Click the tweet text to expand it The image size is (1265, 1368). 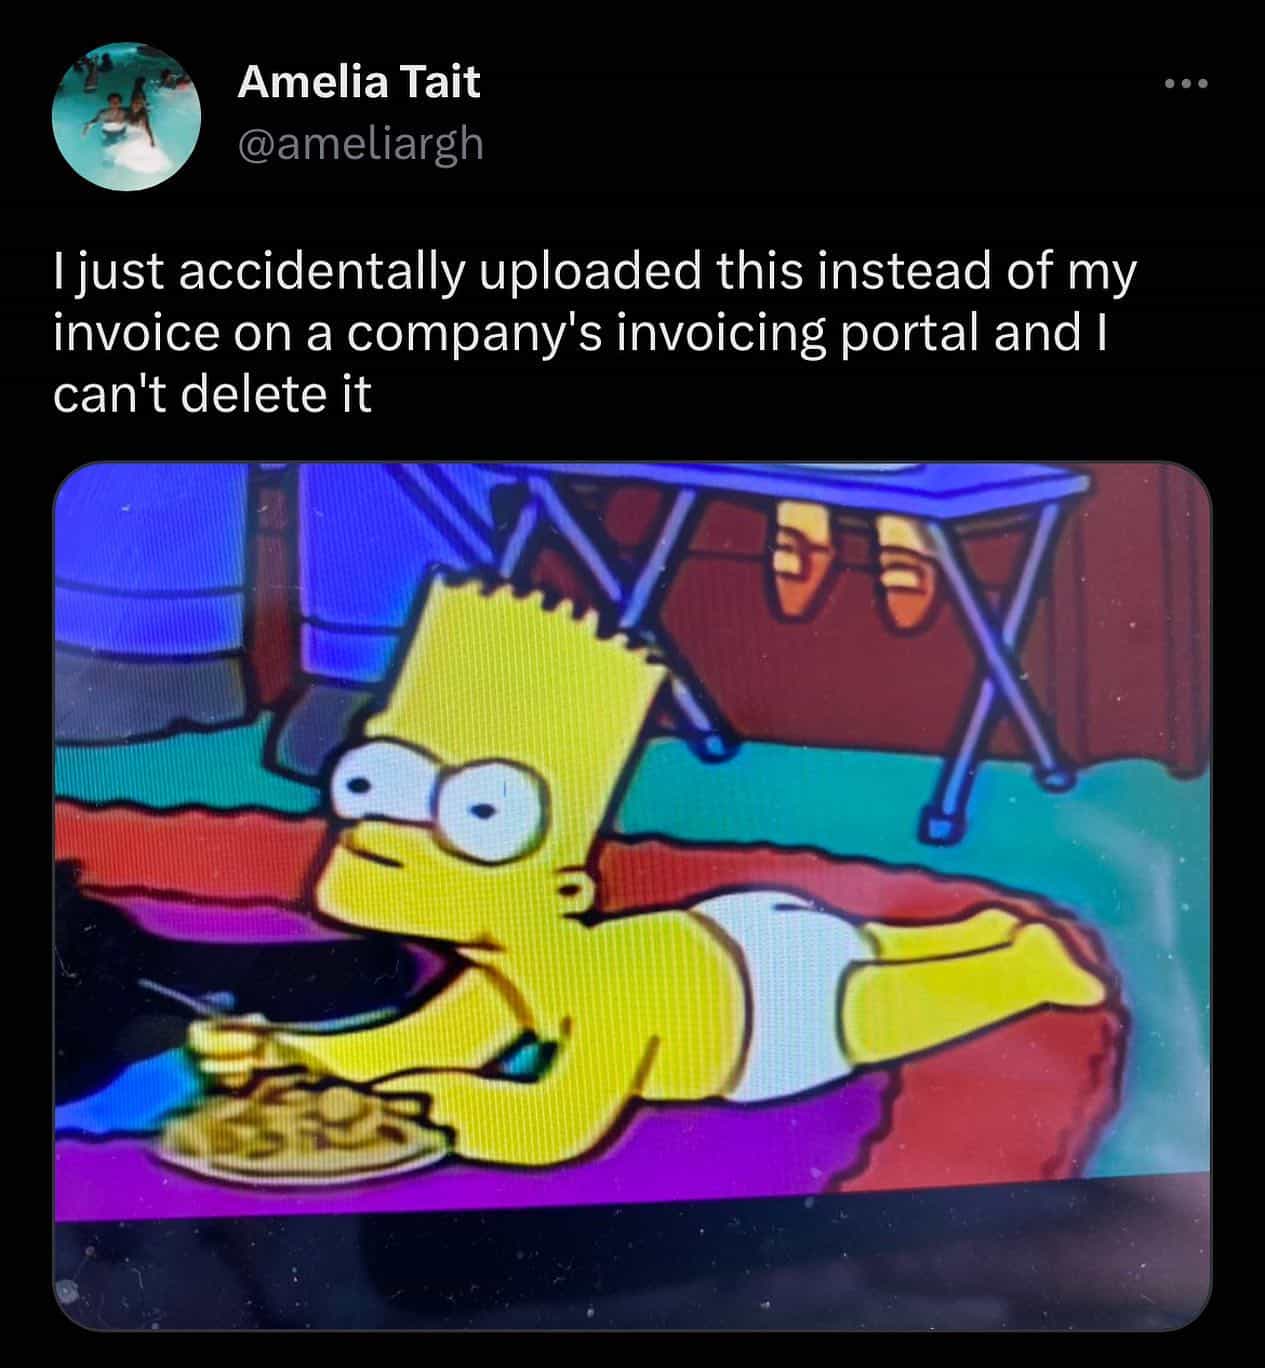(595, 334)
